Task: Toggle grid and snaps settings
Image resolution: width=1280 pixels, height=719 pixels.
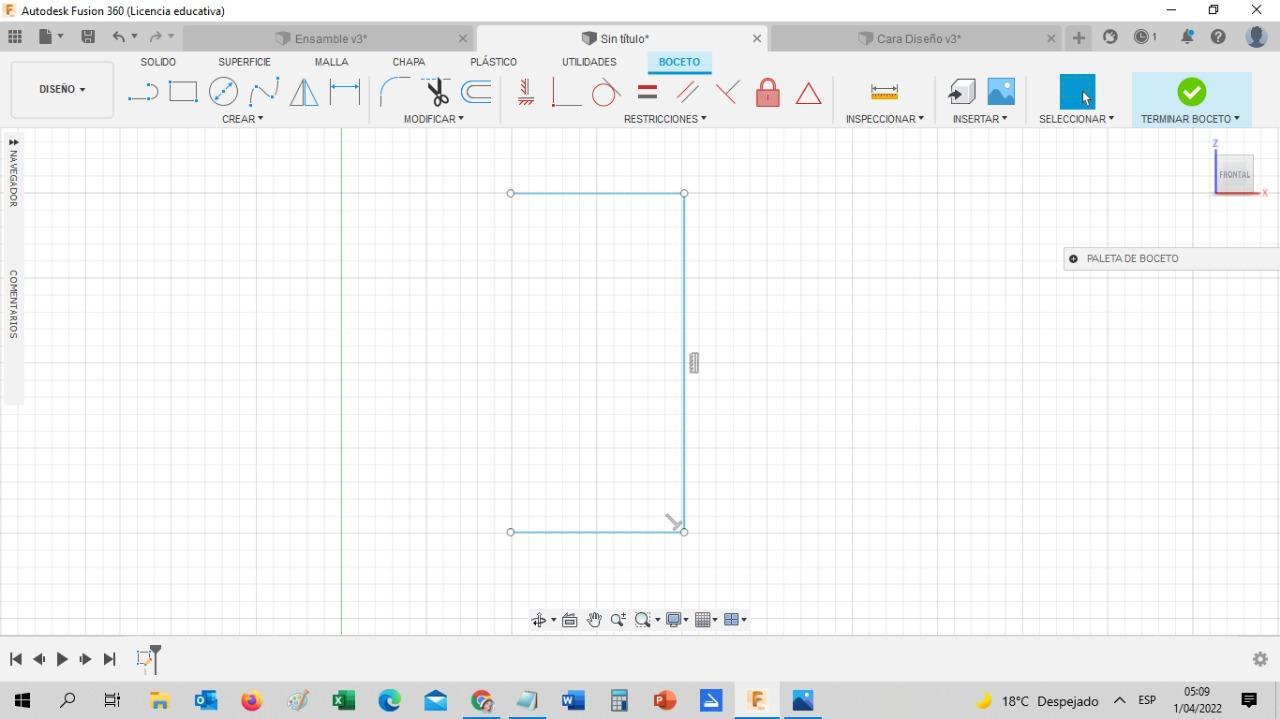Action: [707, 620]
